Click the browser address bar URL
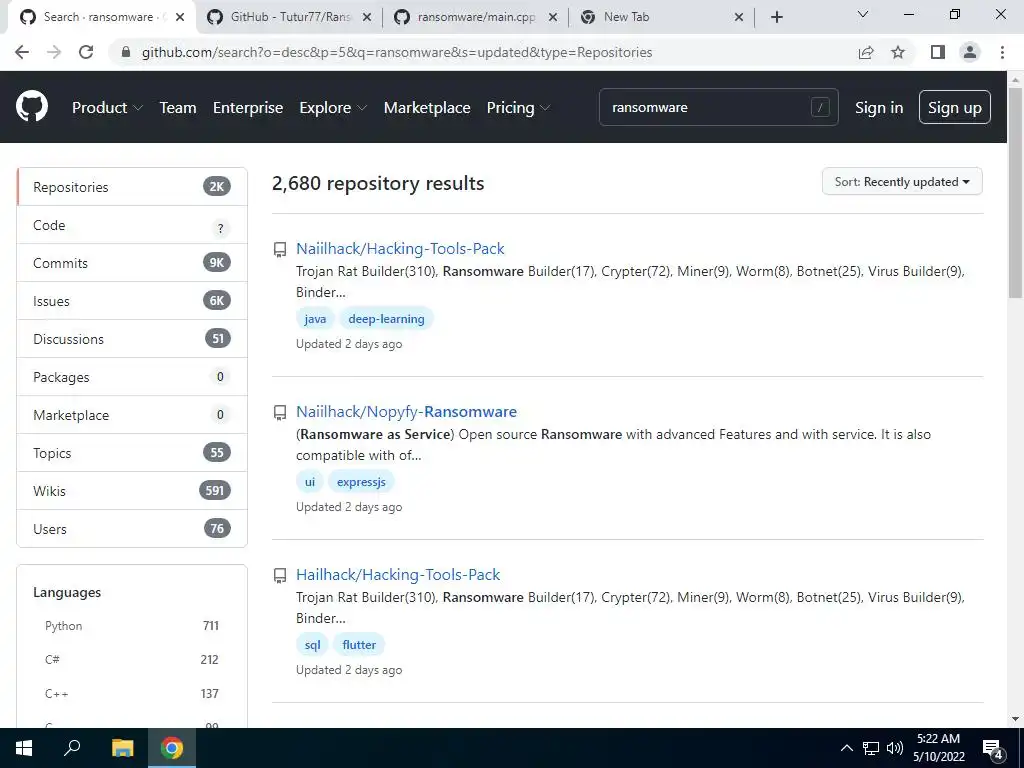Viewport: 1024px width, 768px height. click(x=397, y=52)
